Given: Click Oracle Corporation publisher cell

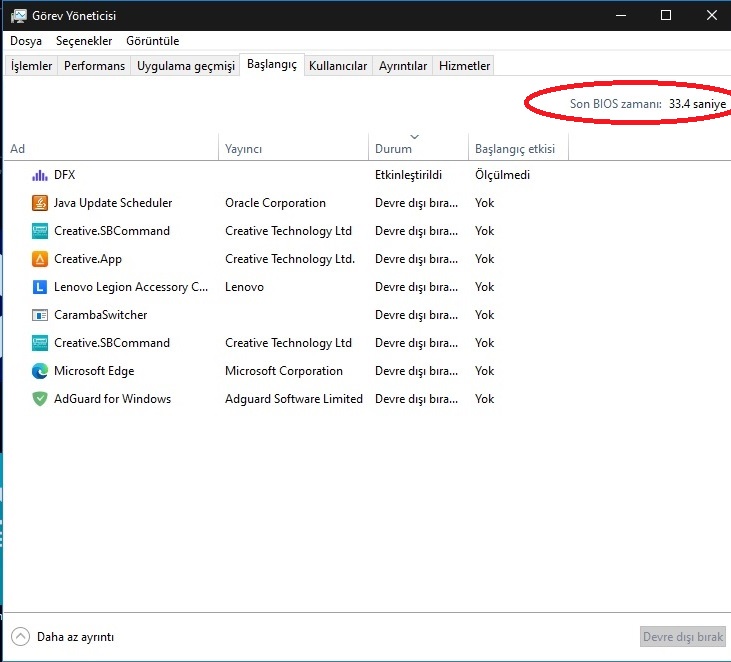Looking at the screenshot, I should click(276, 203).
